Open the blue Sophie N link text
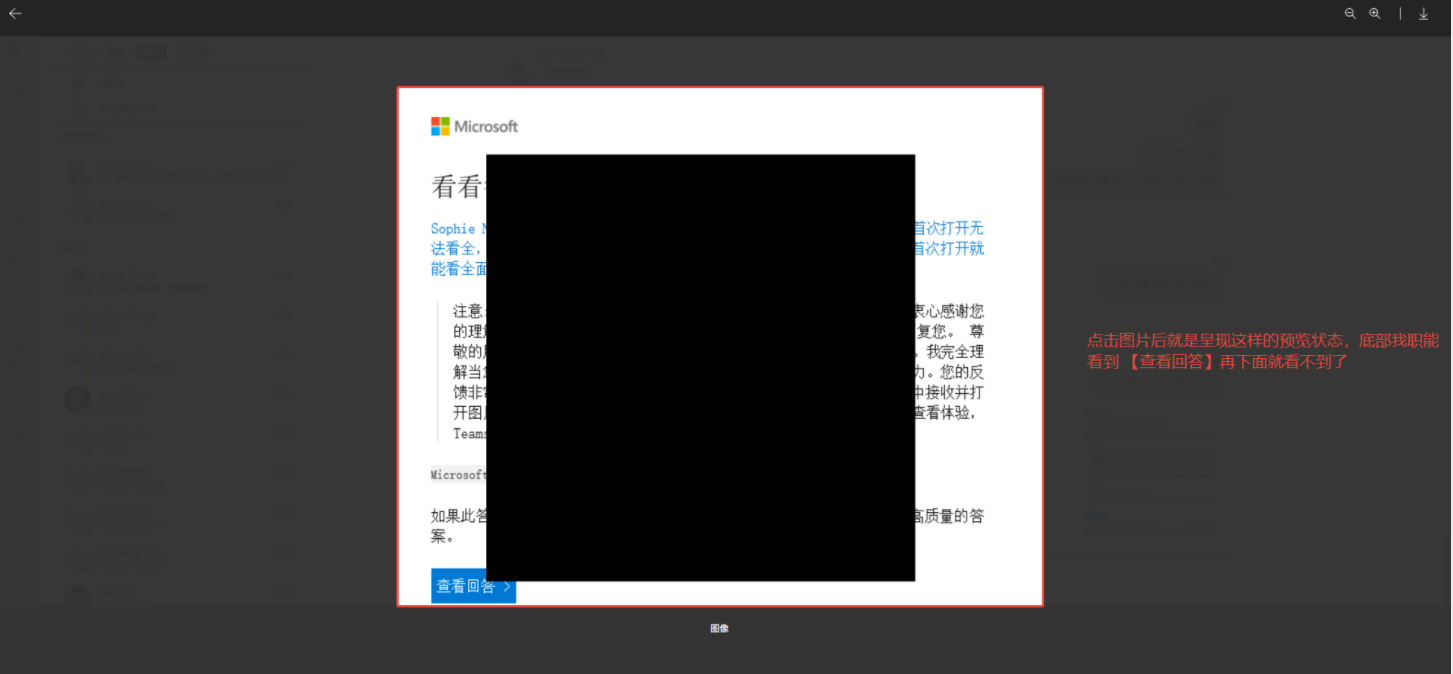Screen dimensions: 1453x674 point(459,229)
